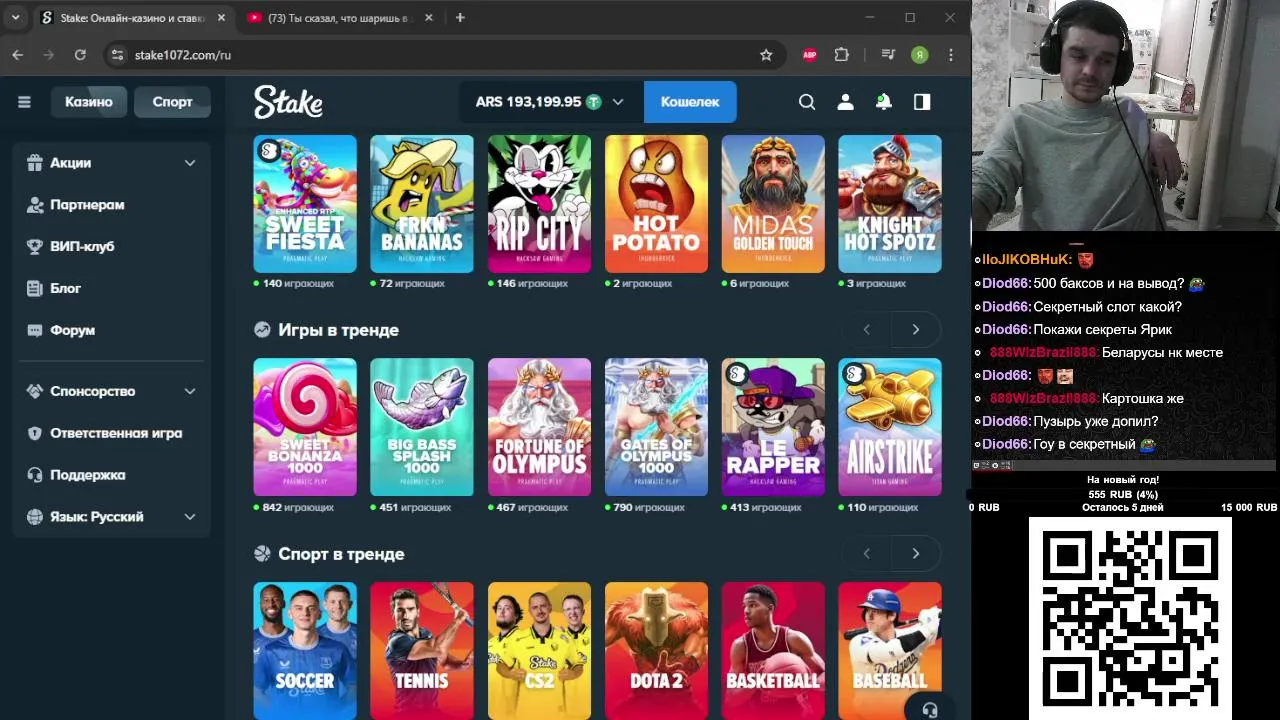Viewport: 1280px width, 720px height.
Task: Click the browser back arrow
Action: point(17,55)
